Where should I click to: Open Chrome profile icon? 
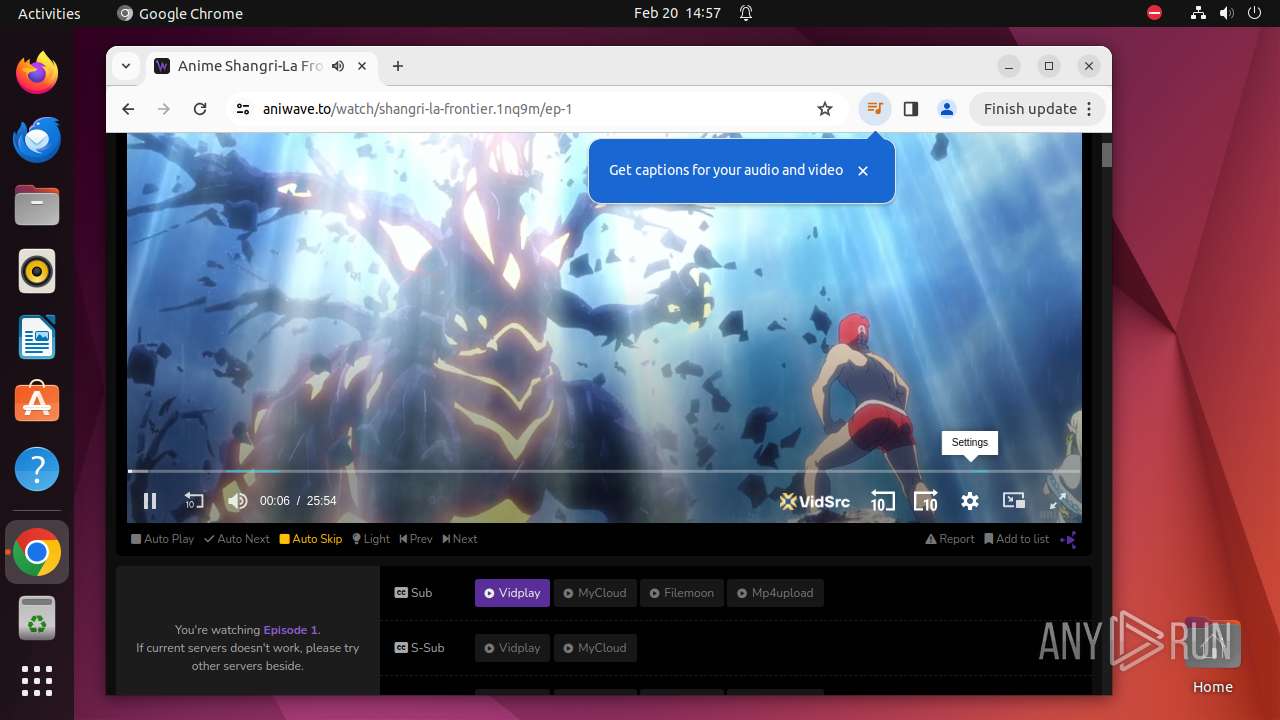point(947,109)
